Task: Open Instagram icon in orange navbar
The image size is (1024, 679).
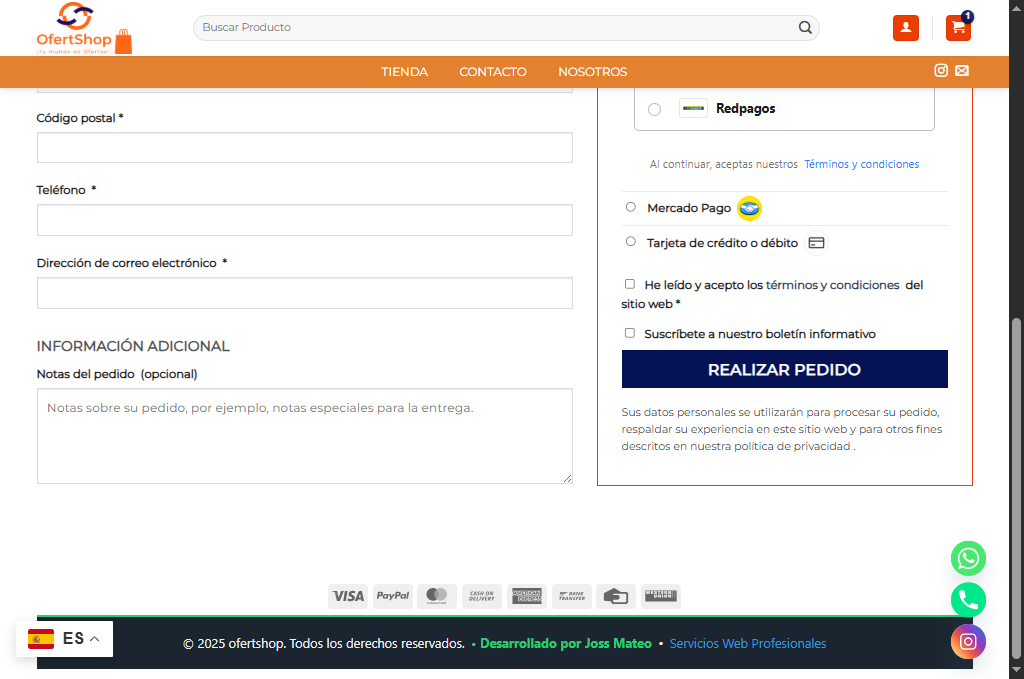Action: (941, 70)
